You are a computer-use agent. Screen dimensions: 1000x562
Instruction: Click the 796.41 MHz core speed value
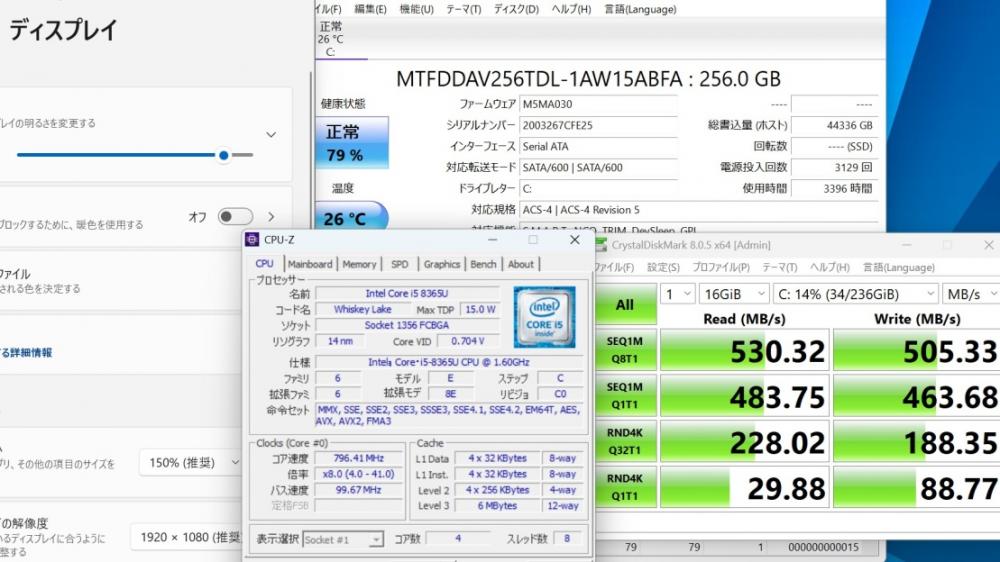click(358, 458)
